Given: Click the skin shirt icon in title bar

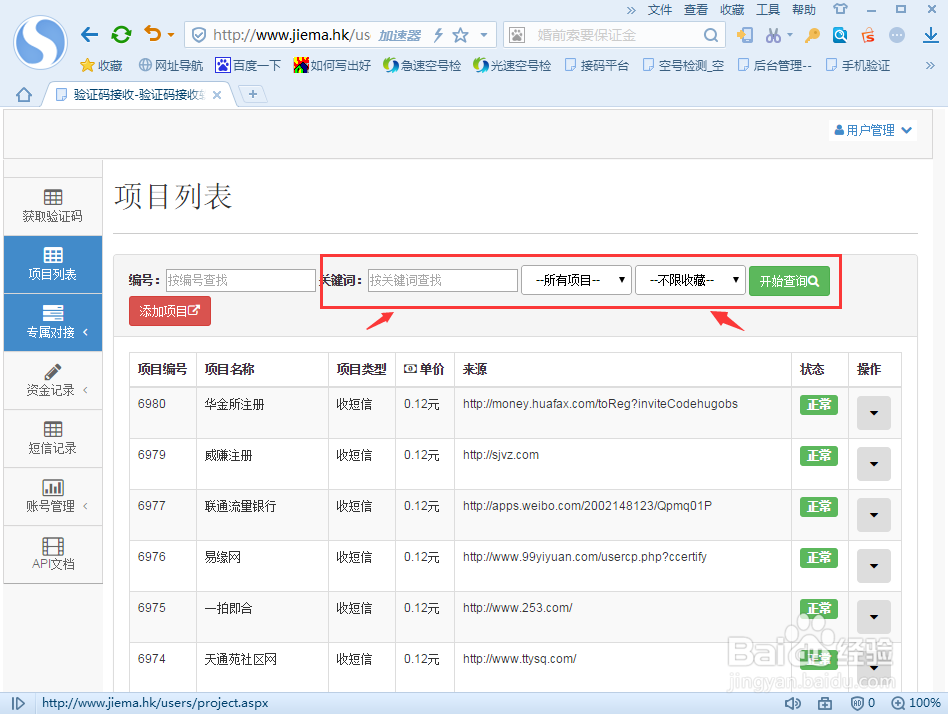Looking at the screenshot, I should [840, 9].
